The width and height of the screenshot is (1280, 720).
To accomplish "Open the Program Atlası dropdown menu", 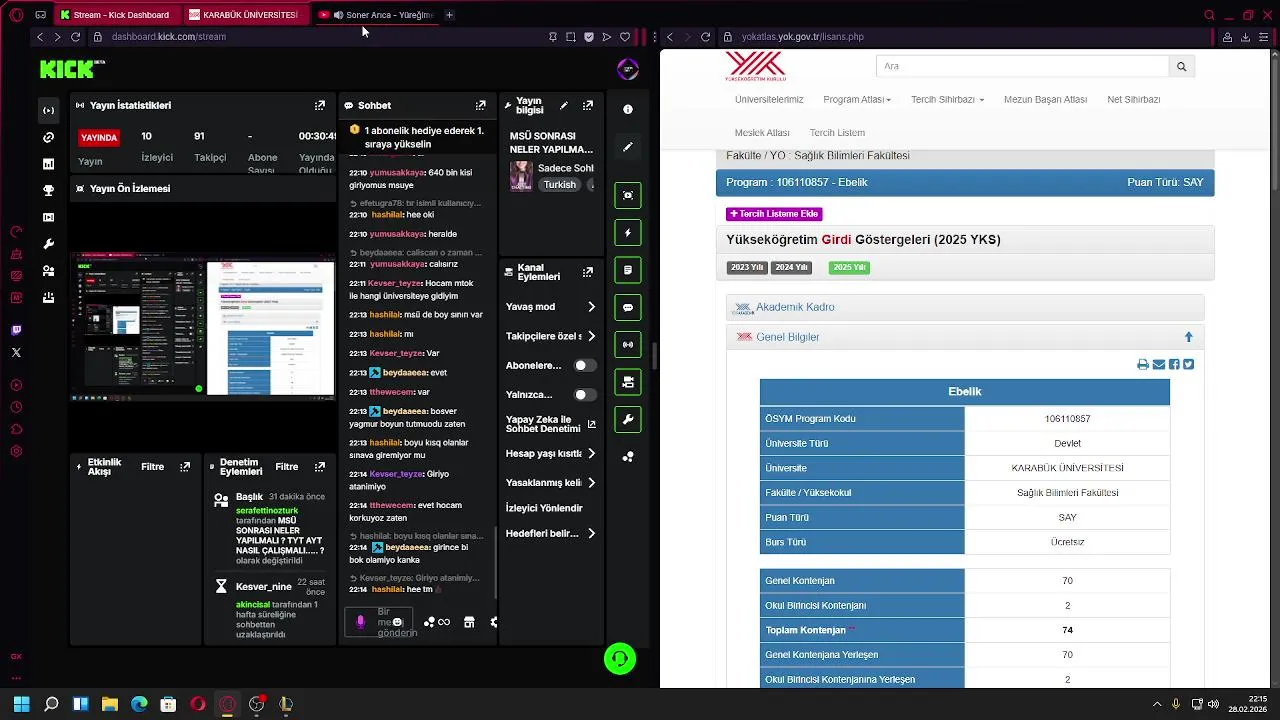I will point(857,100).
